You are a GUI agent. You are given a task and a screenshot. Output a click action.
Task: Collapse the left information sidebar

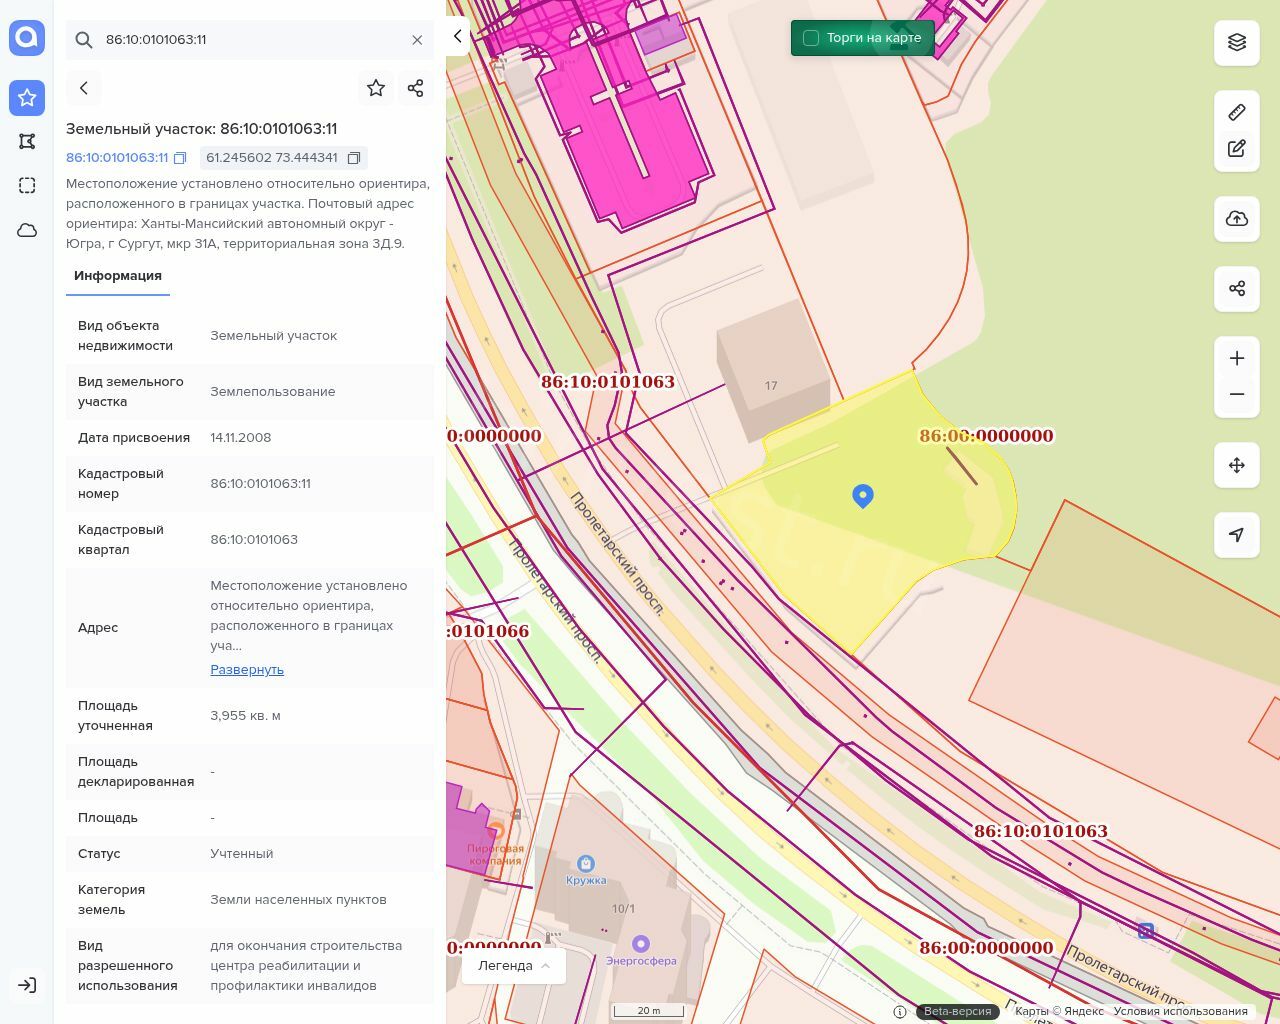457,37
